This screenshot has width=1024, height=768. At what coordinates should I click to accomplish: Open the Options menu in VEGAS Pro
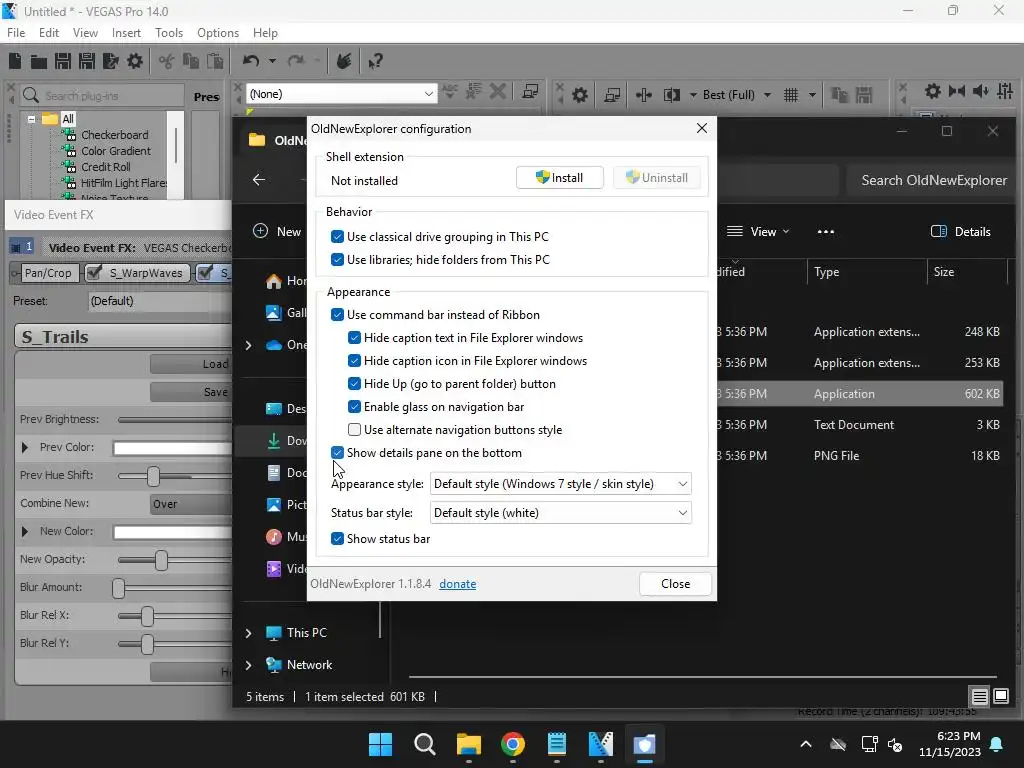coord(218,33)
